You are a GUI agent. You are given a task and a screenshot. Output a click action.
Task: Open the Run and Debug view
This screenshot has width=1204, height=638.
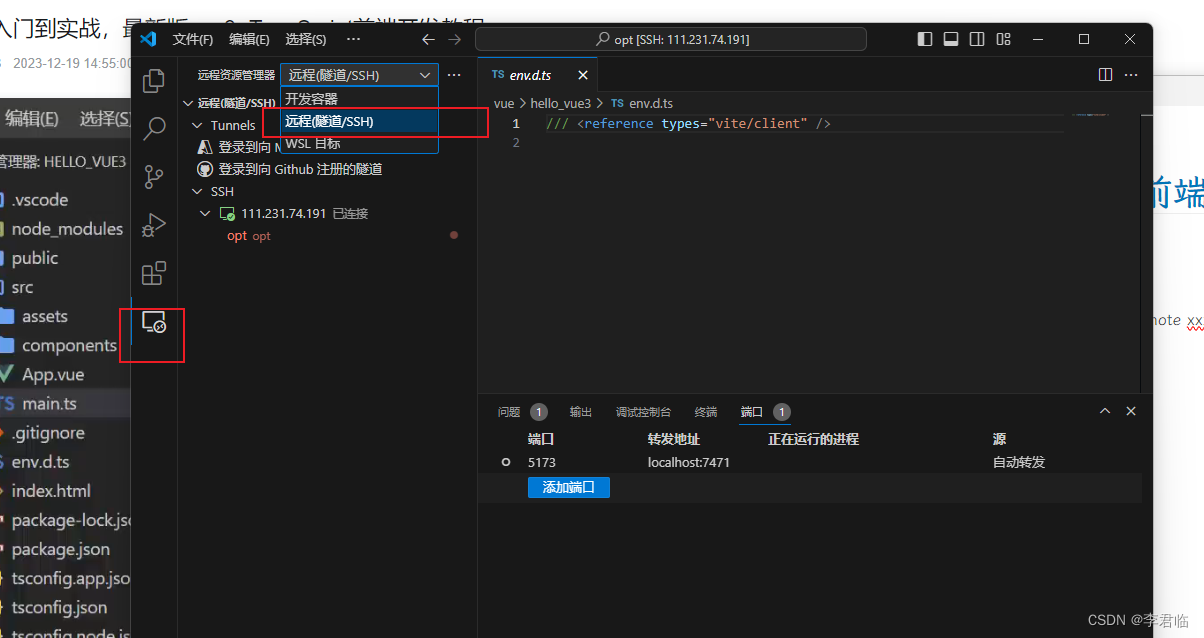pos(154,225)
